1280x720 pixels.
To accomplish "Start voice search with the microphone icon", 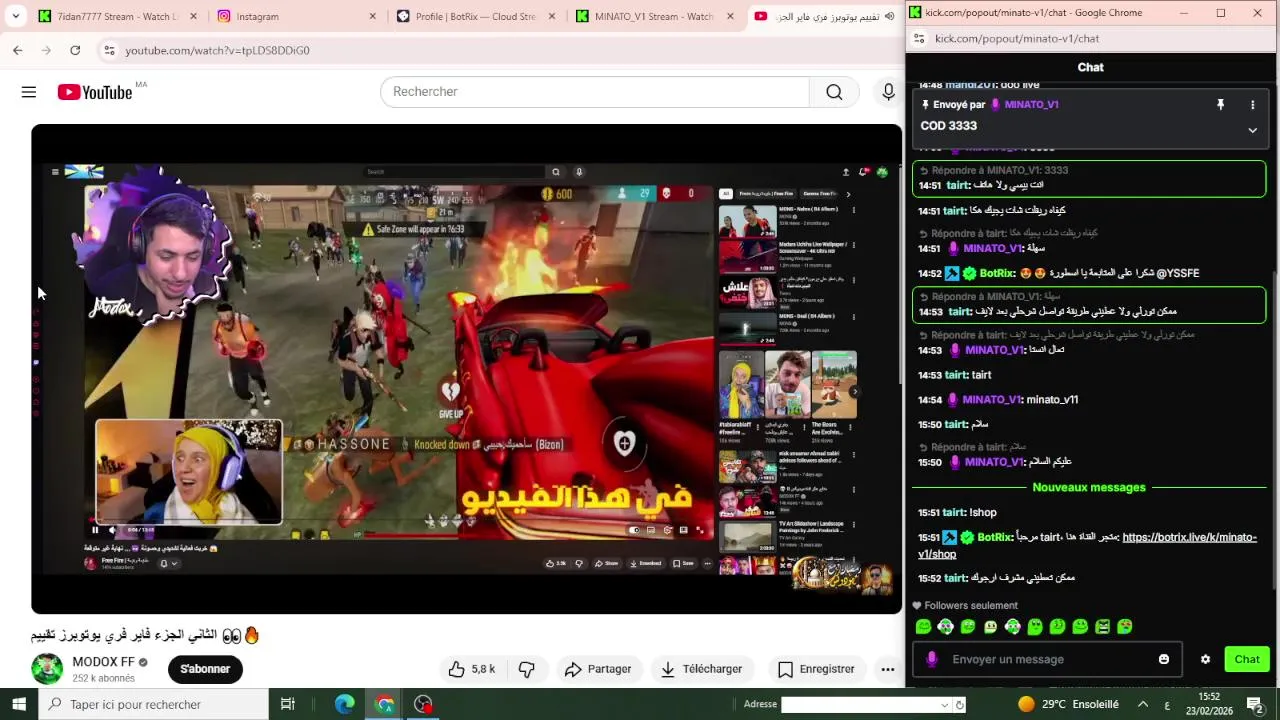I will click(888, 92).
